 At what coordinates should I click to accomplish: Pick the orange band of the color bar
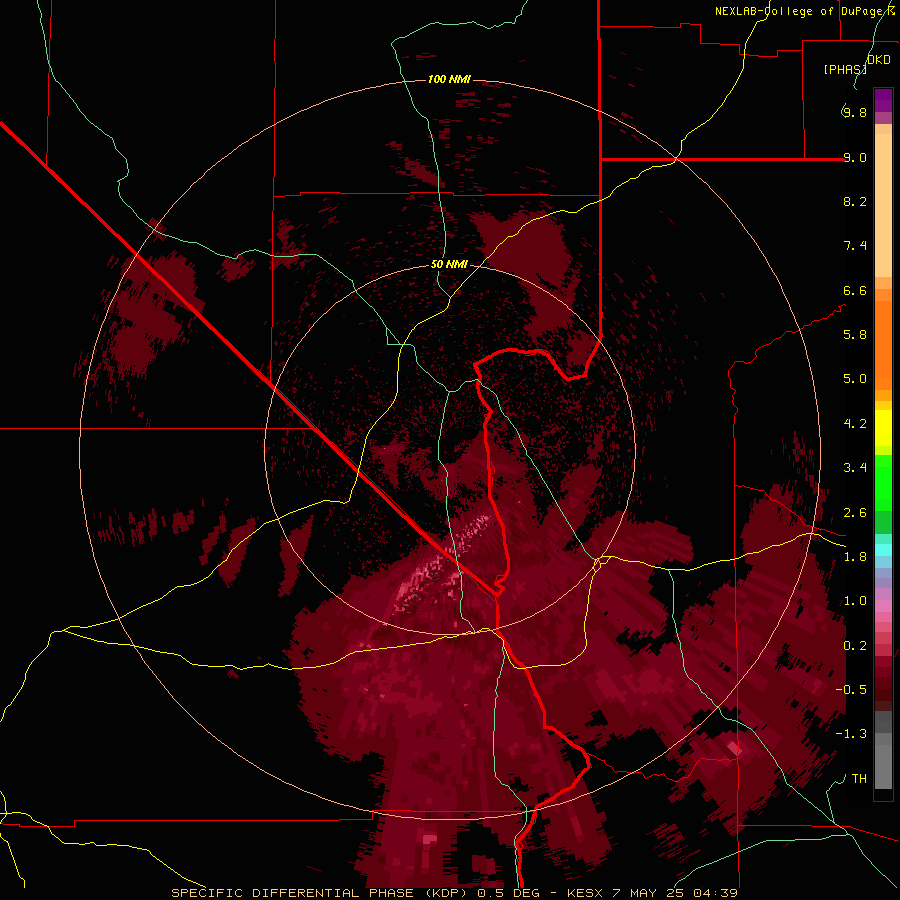(883, 345)
